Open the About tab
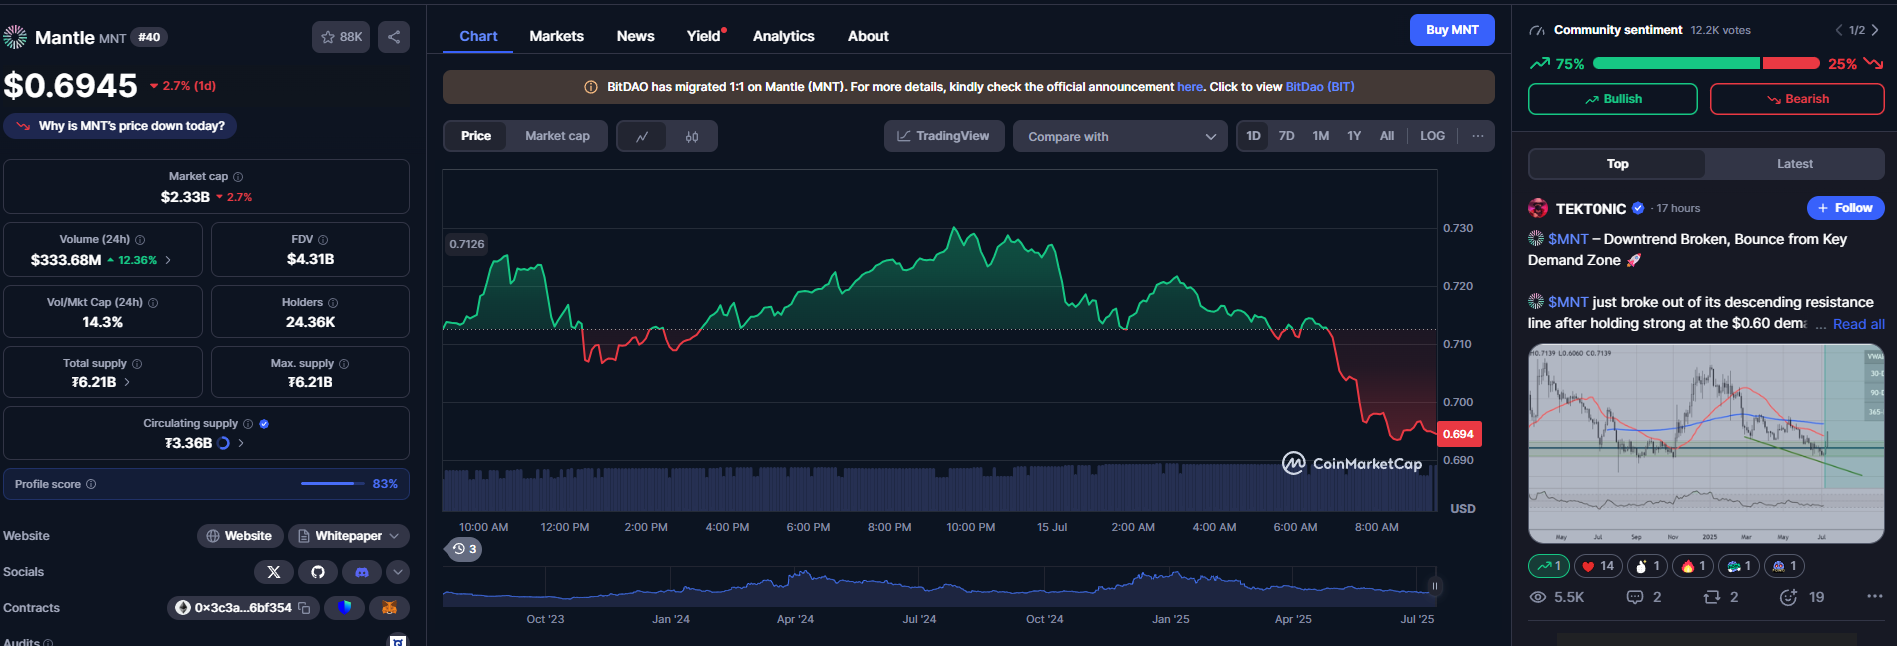Screen dimensions: 1897x646 [868, 36]
